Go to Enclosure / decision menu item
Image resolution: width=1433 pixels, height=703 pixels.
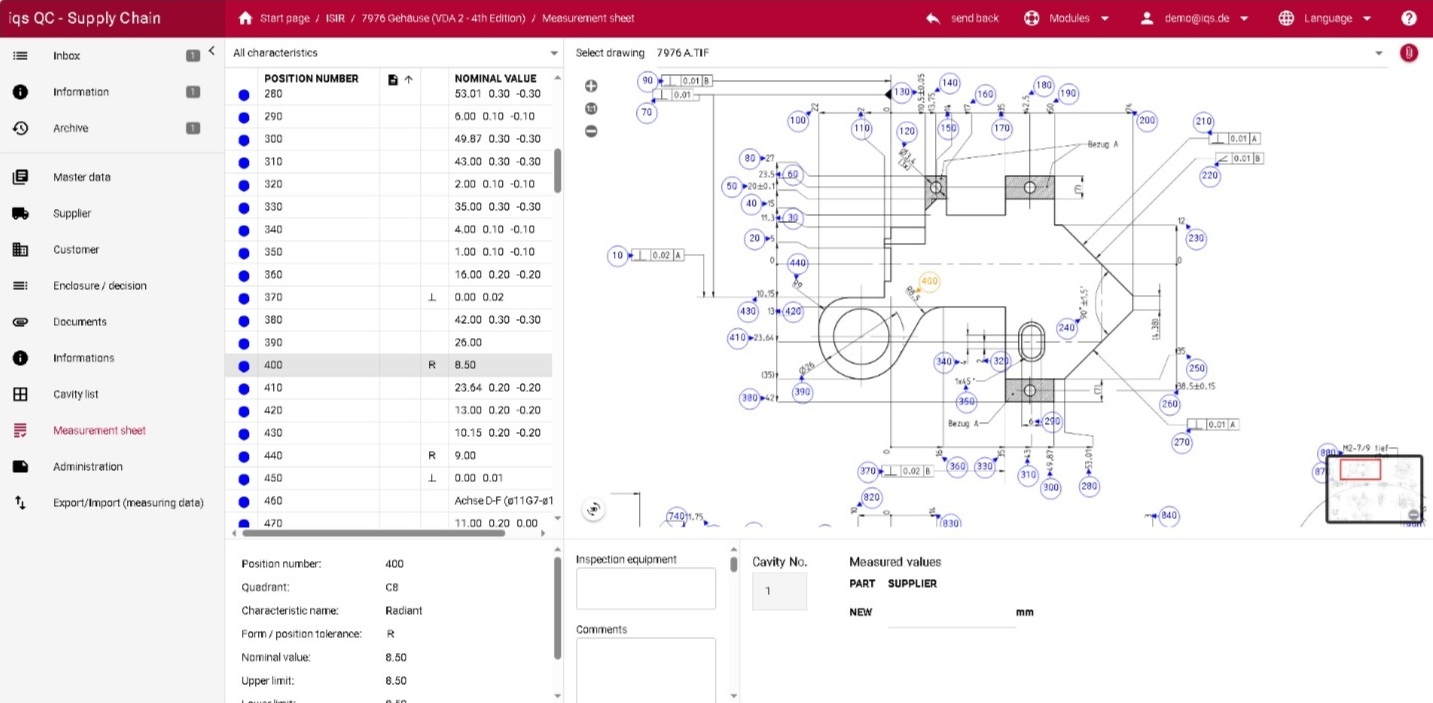99,286
